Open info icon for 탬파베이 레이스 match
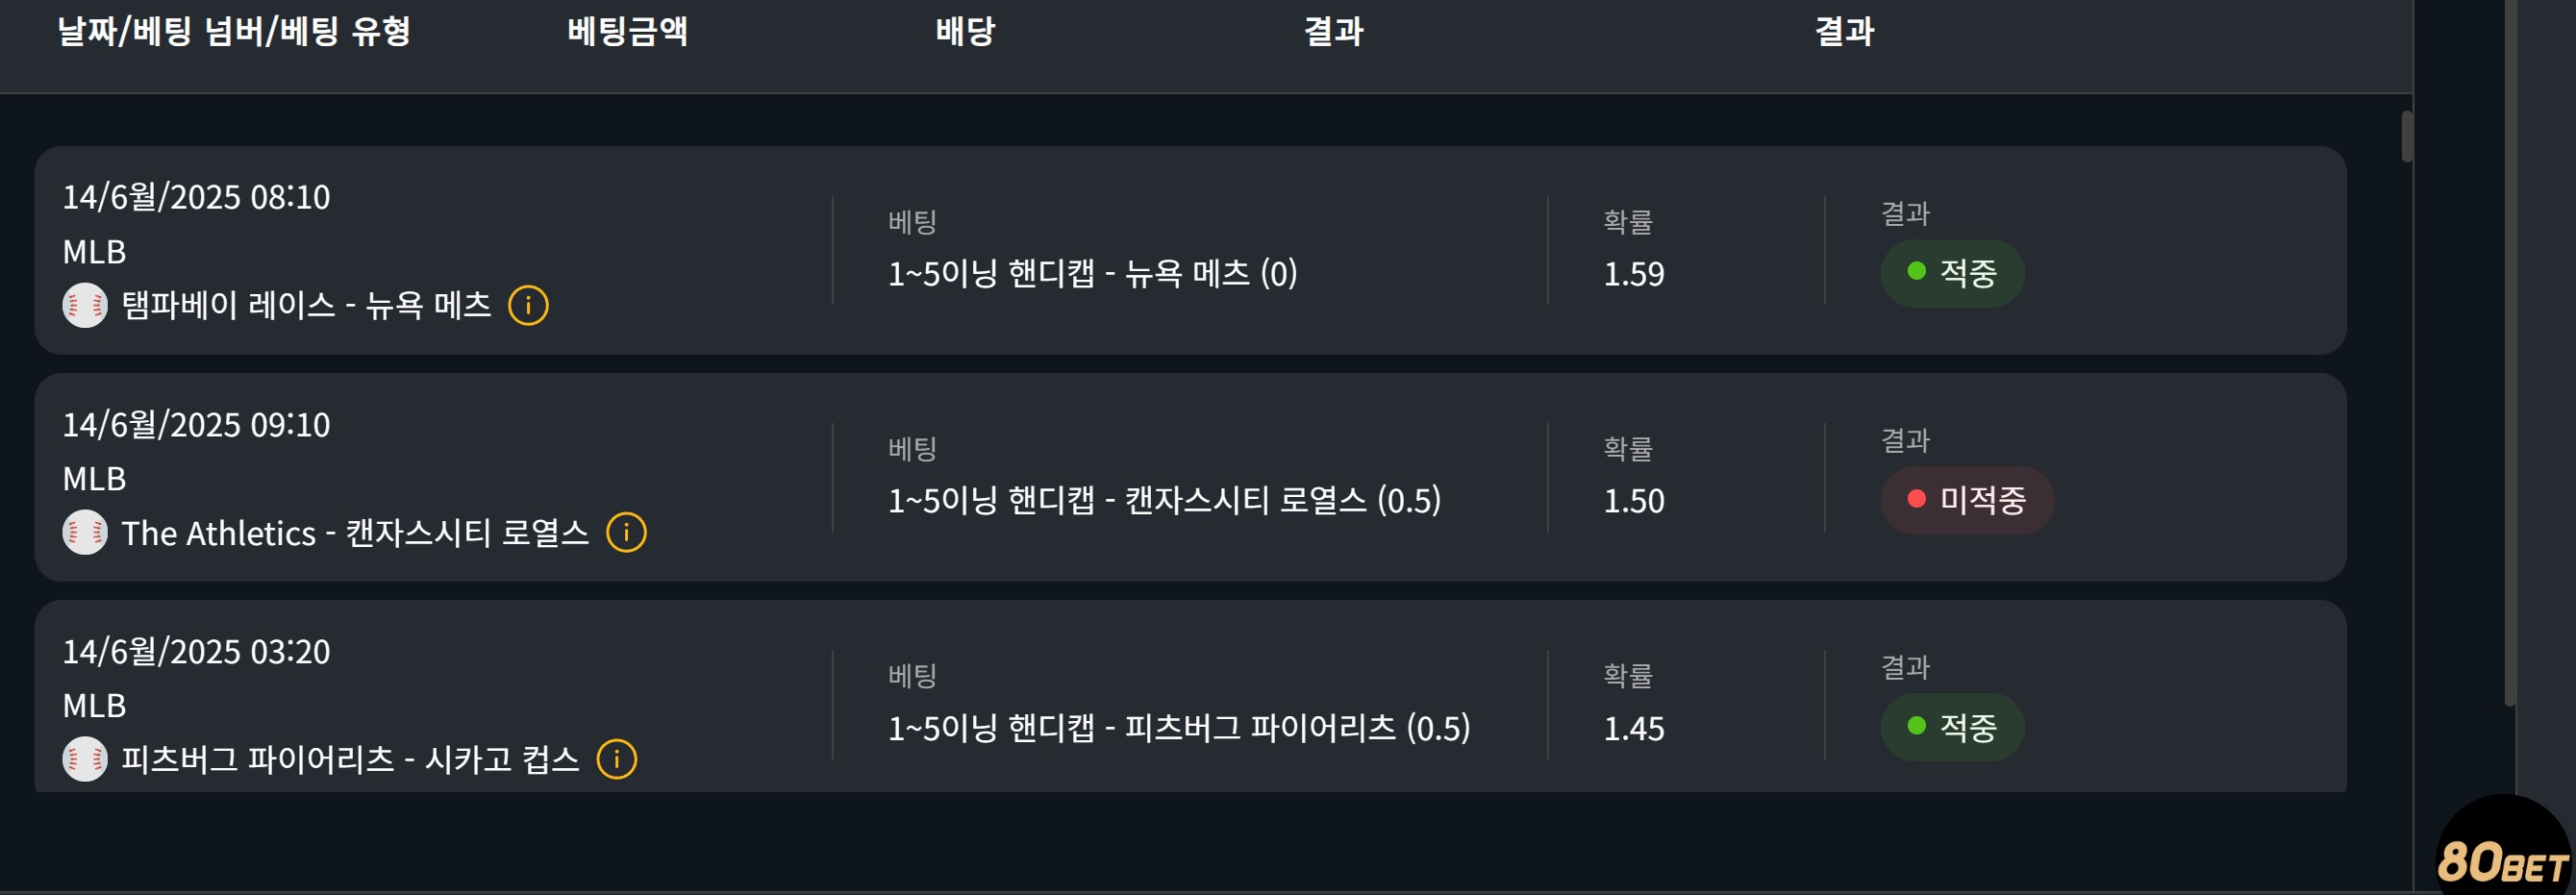Image resolution: width=2576 pixels, height=895 pixels. pyautogui.click(x=528, y=305)
